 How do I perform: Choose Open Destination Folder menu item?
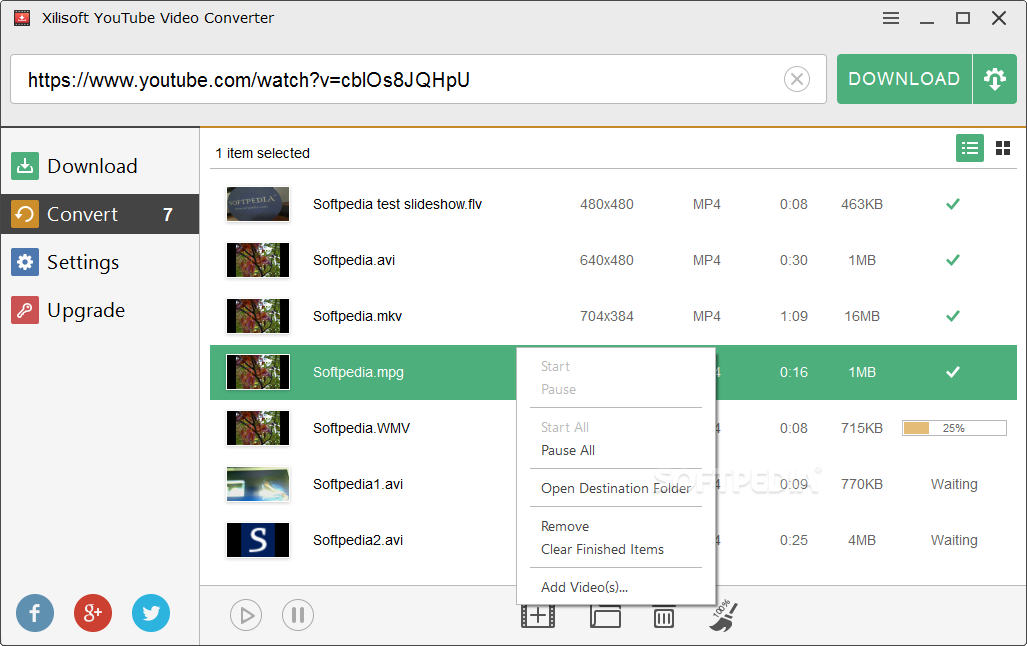point(616,489)
